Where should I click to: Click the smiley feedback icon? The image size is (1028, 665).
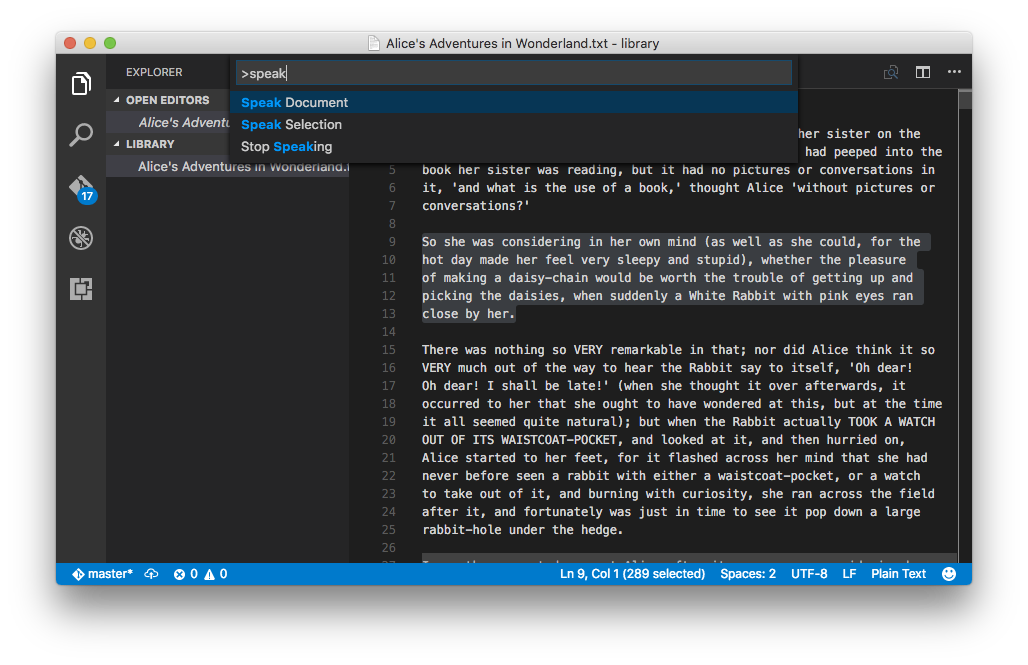click(x=949, y=574)
